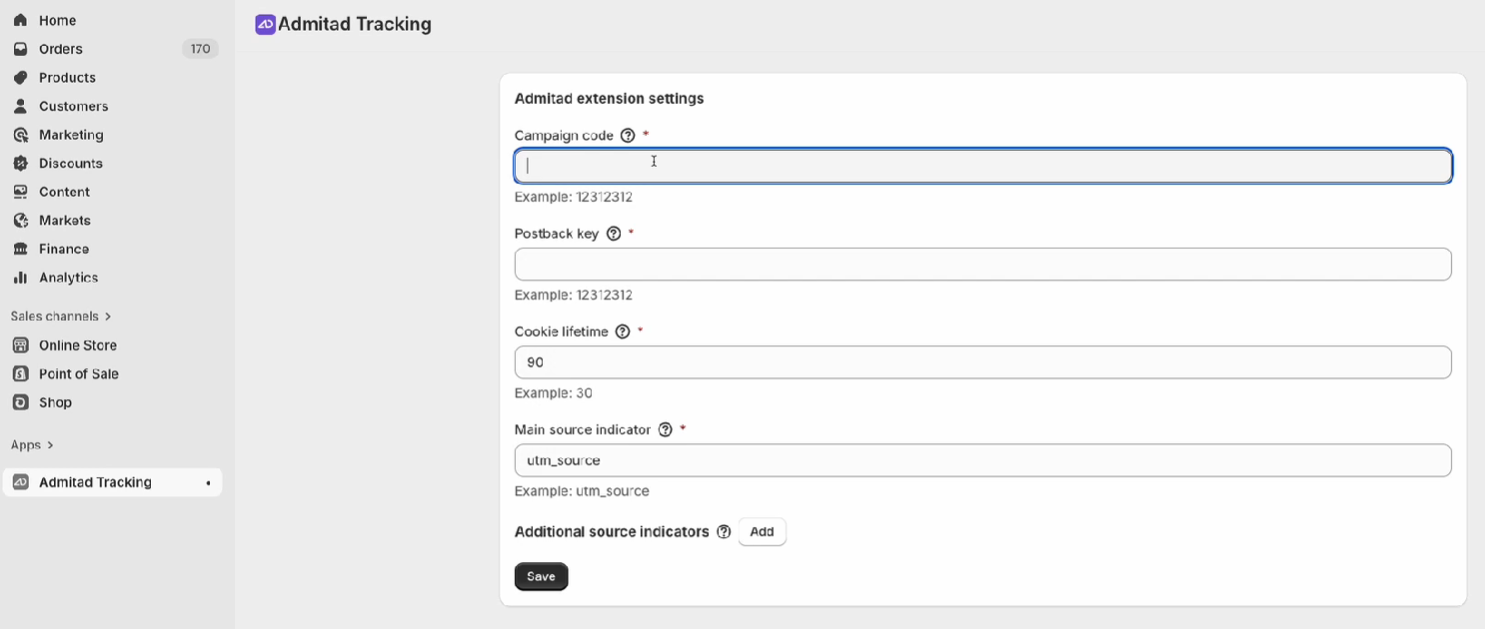
Task: Show Cookie lifetime help tooltip icon
Action: tap(623, 332)
